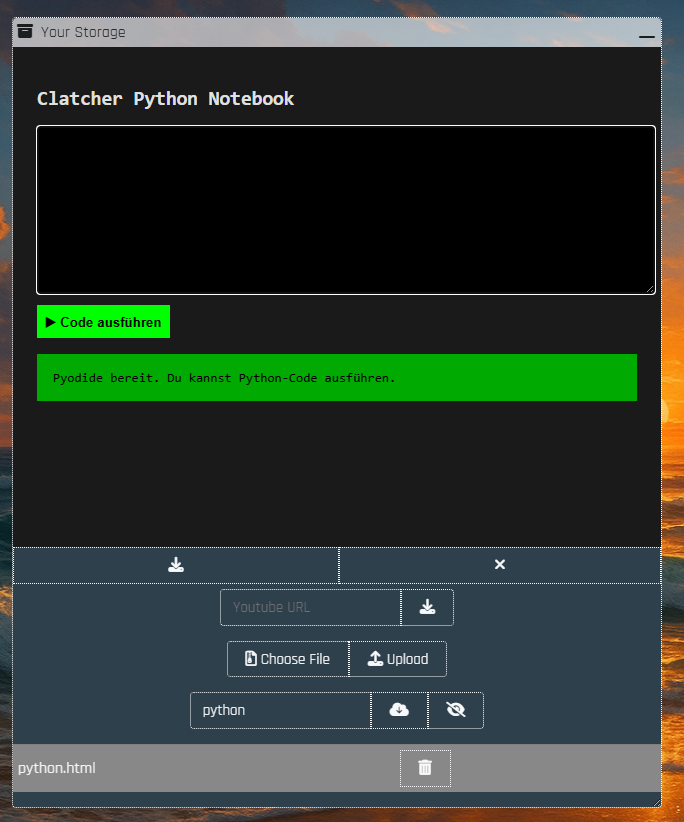Click the code editor resize grip
The height and width of the screenshot is (822, 684).
tap(650, 289)
